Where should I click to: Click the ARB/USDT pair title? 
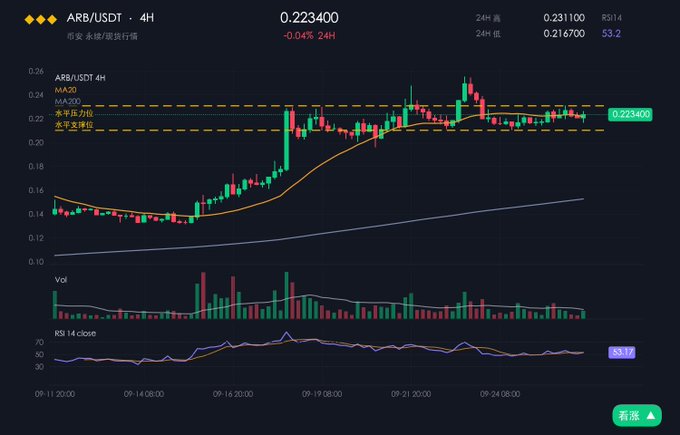click(94, 18)
